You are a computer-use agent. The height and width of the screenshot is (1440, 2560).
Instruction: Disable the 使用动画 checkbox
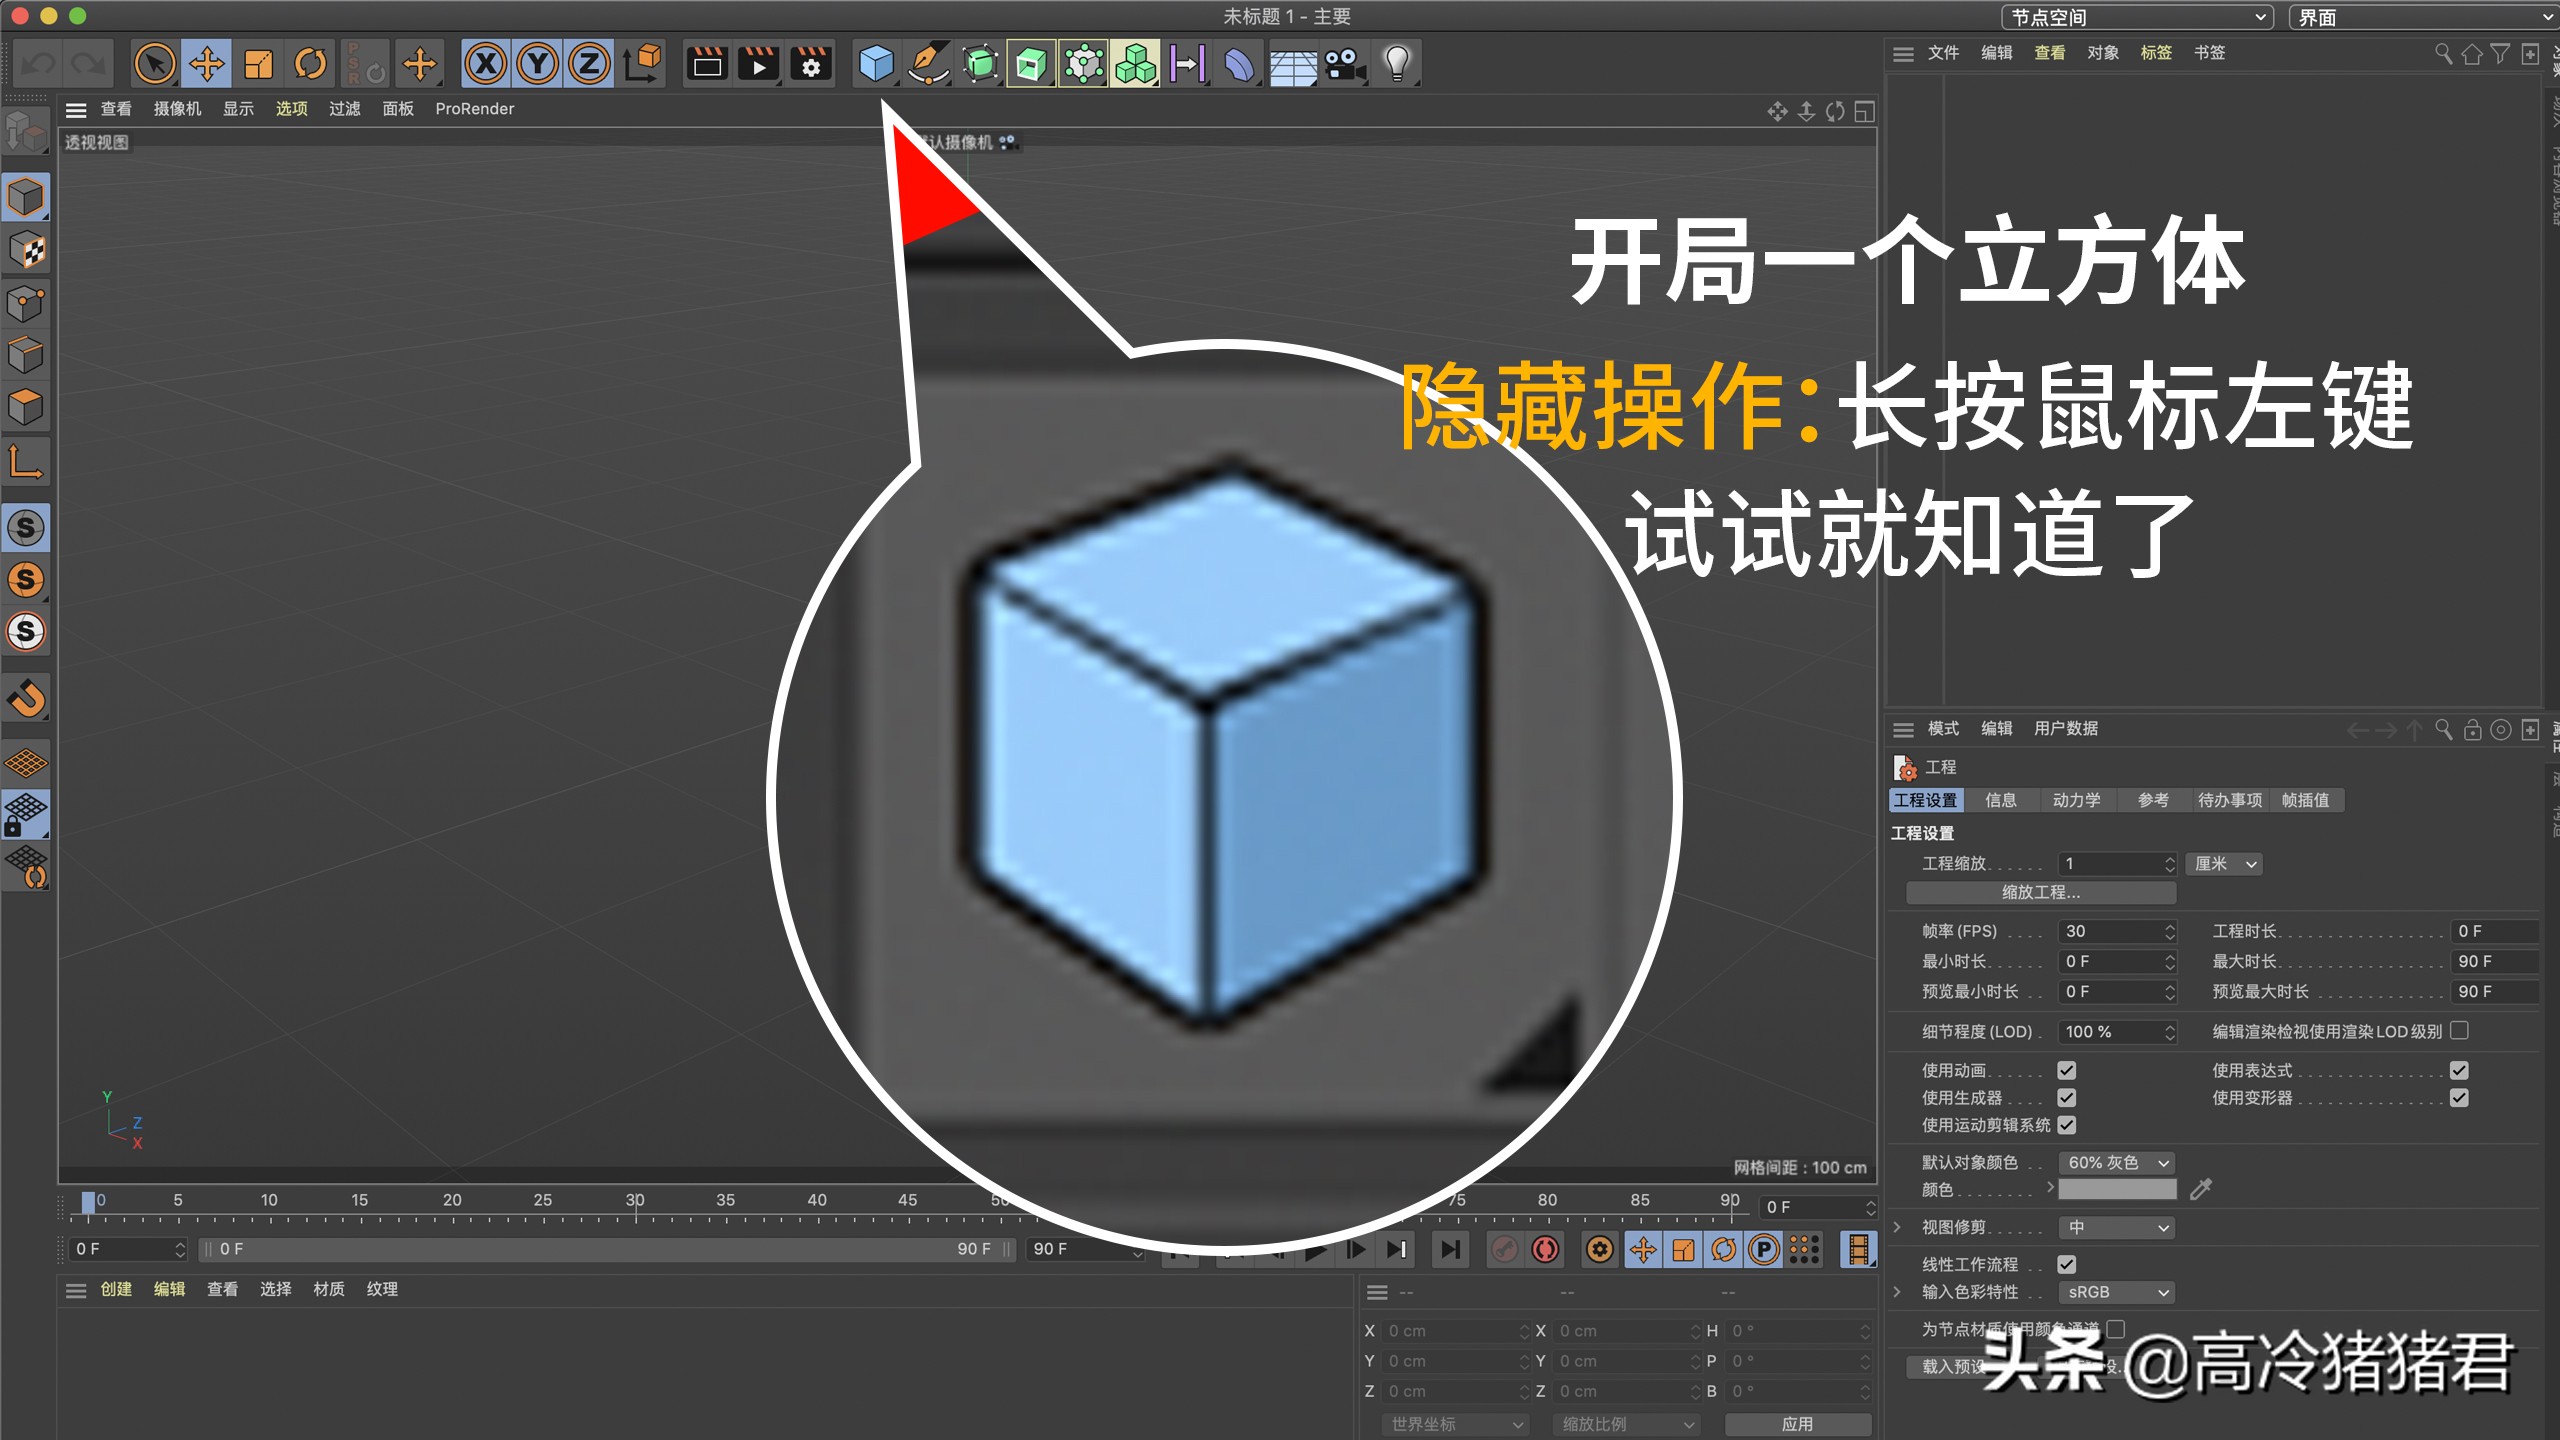[2067, 1070]
